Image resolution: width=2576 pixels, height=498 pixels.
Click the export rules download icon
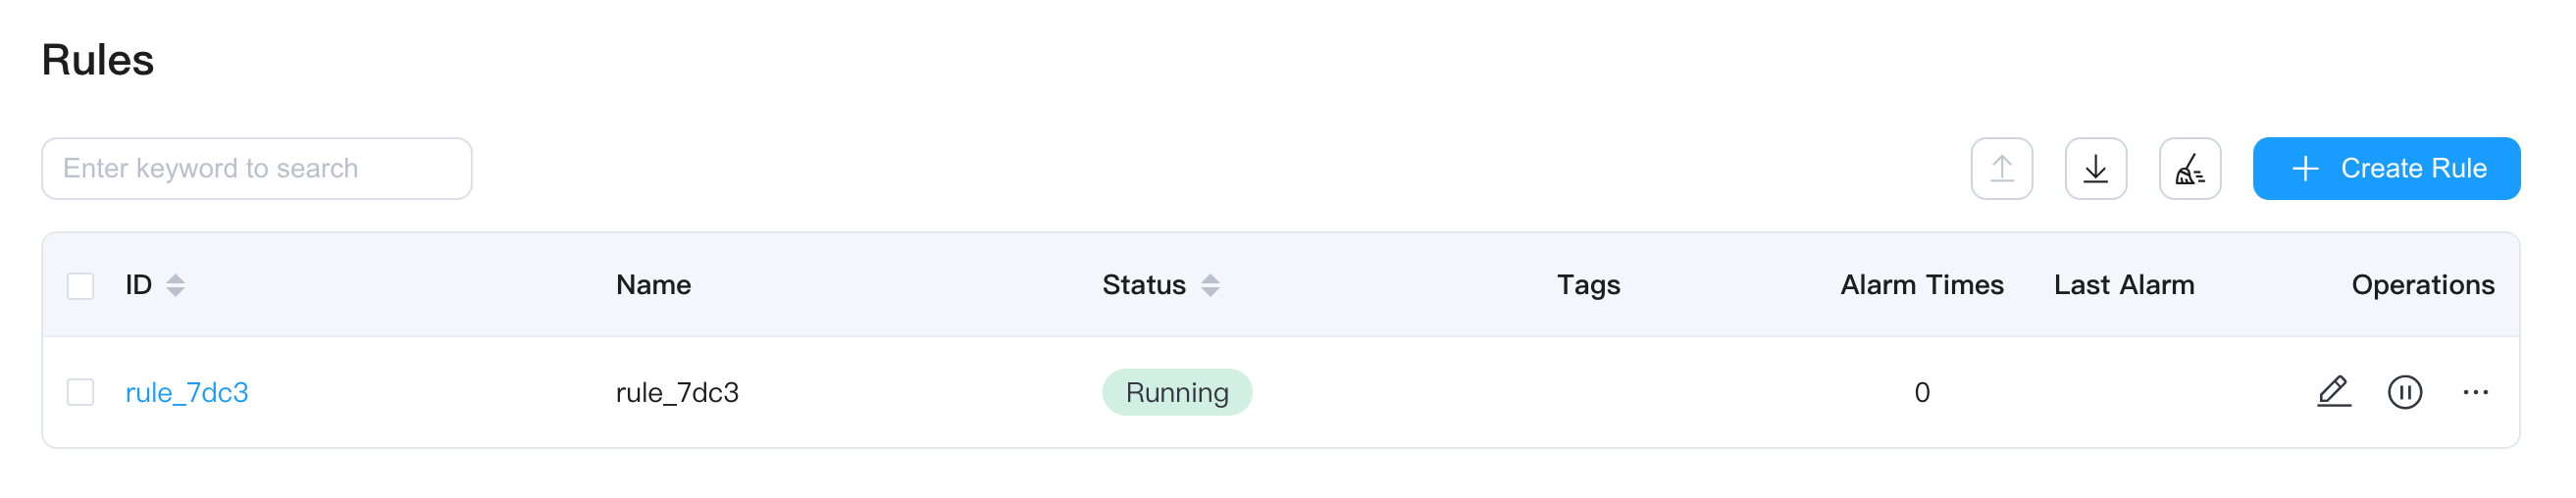click(x=2095, y=168)
